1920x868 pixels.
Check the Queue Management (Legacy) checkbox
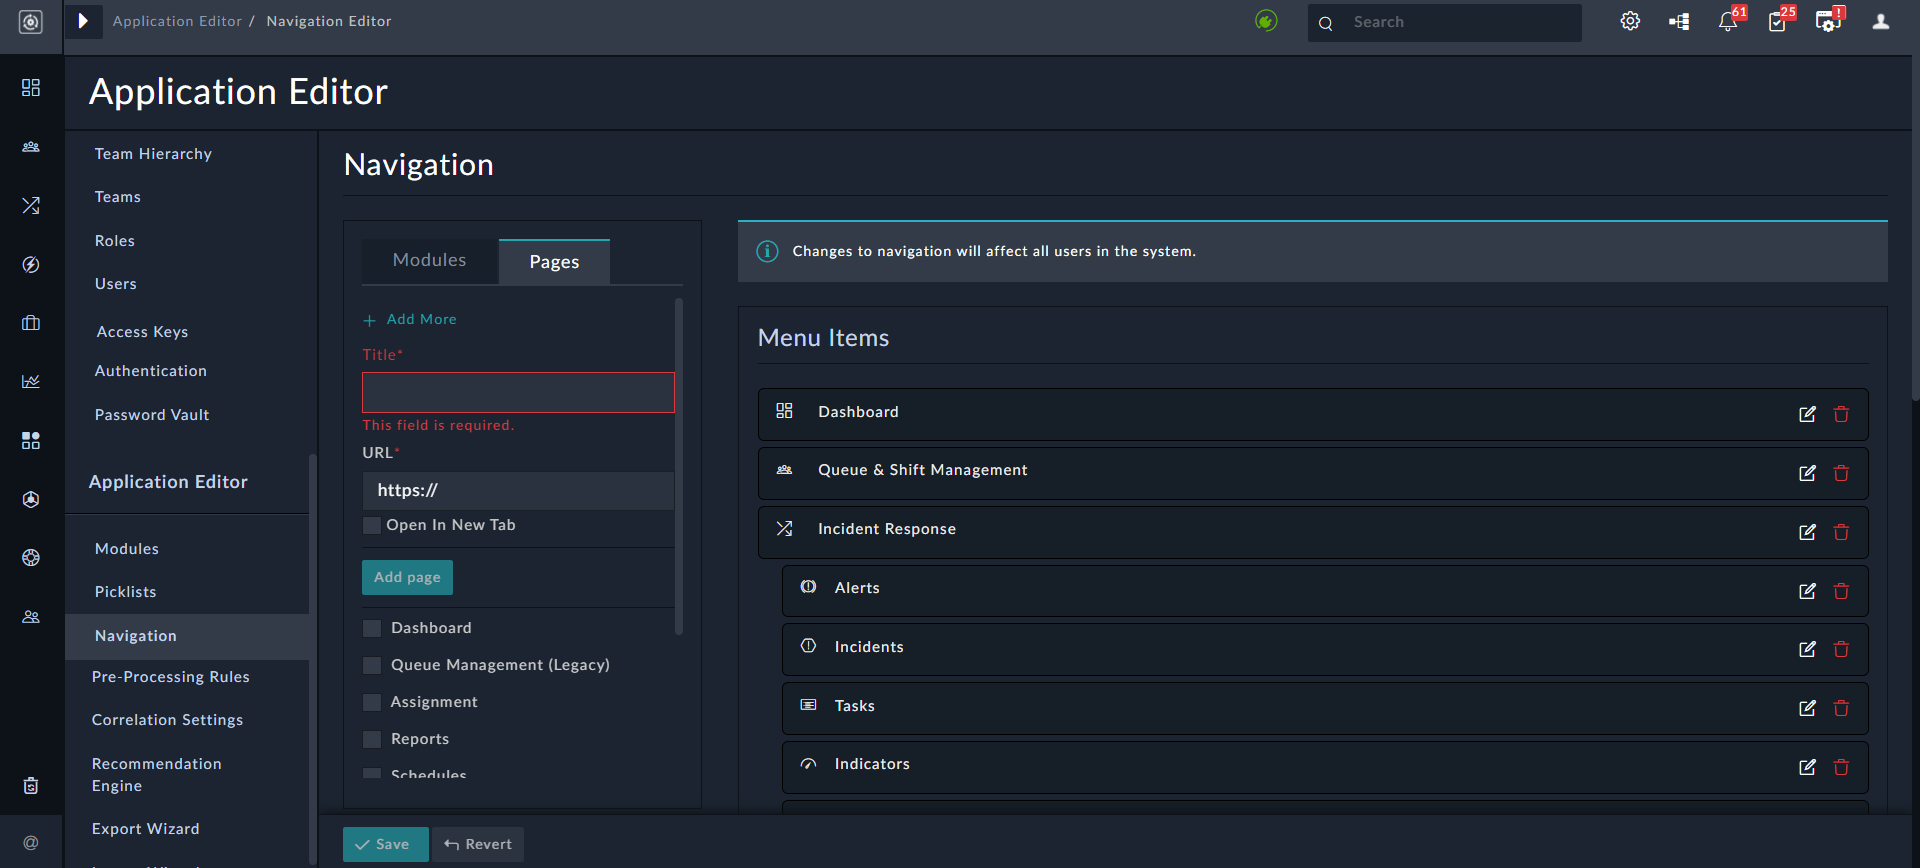[x=372, y=665]
